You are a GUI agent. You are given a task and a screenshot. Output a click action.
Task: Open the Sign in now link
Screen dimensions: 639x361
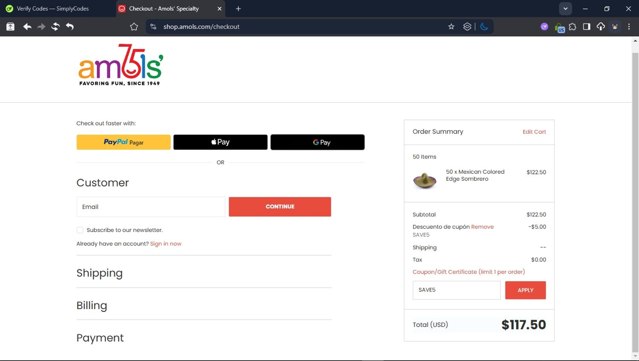[x=166, y=244]
